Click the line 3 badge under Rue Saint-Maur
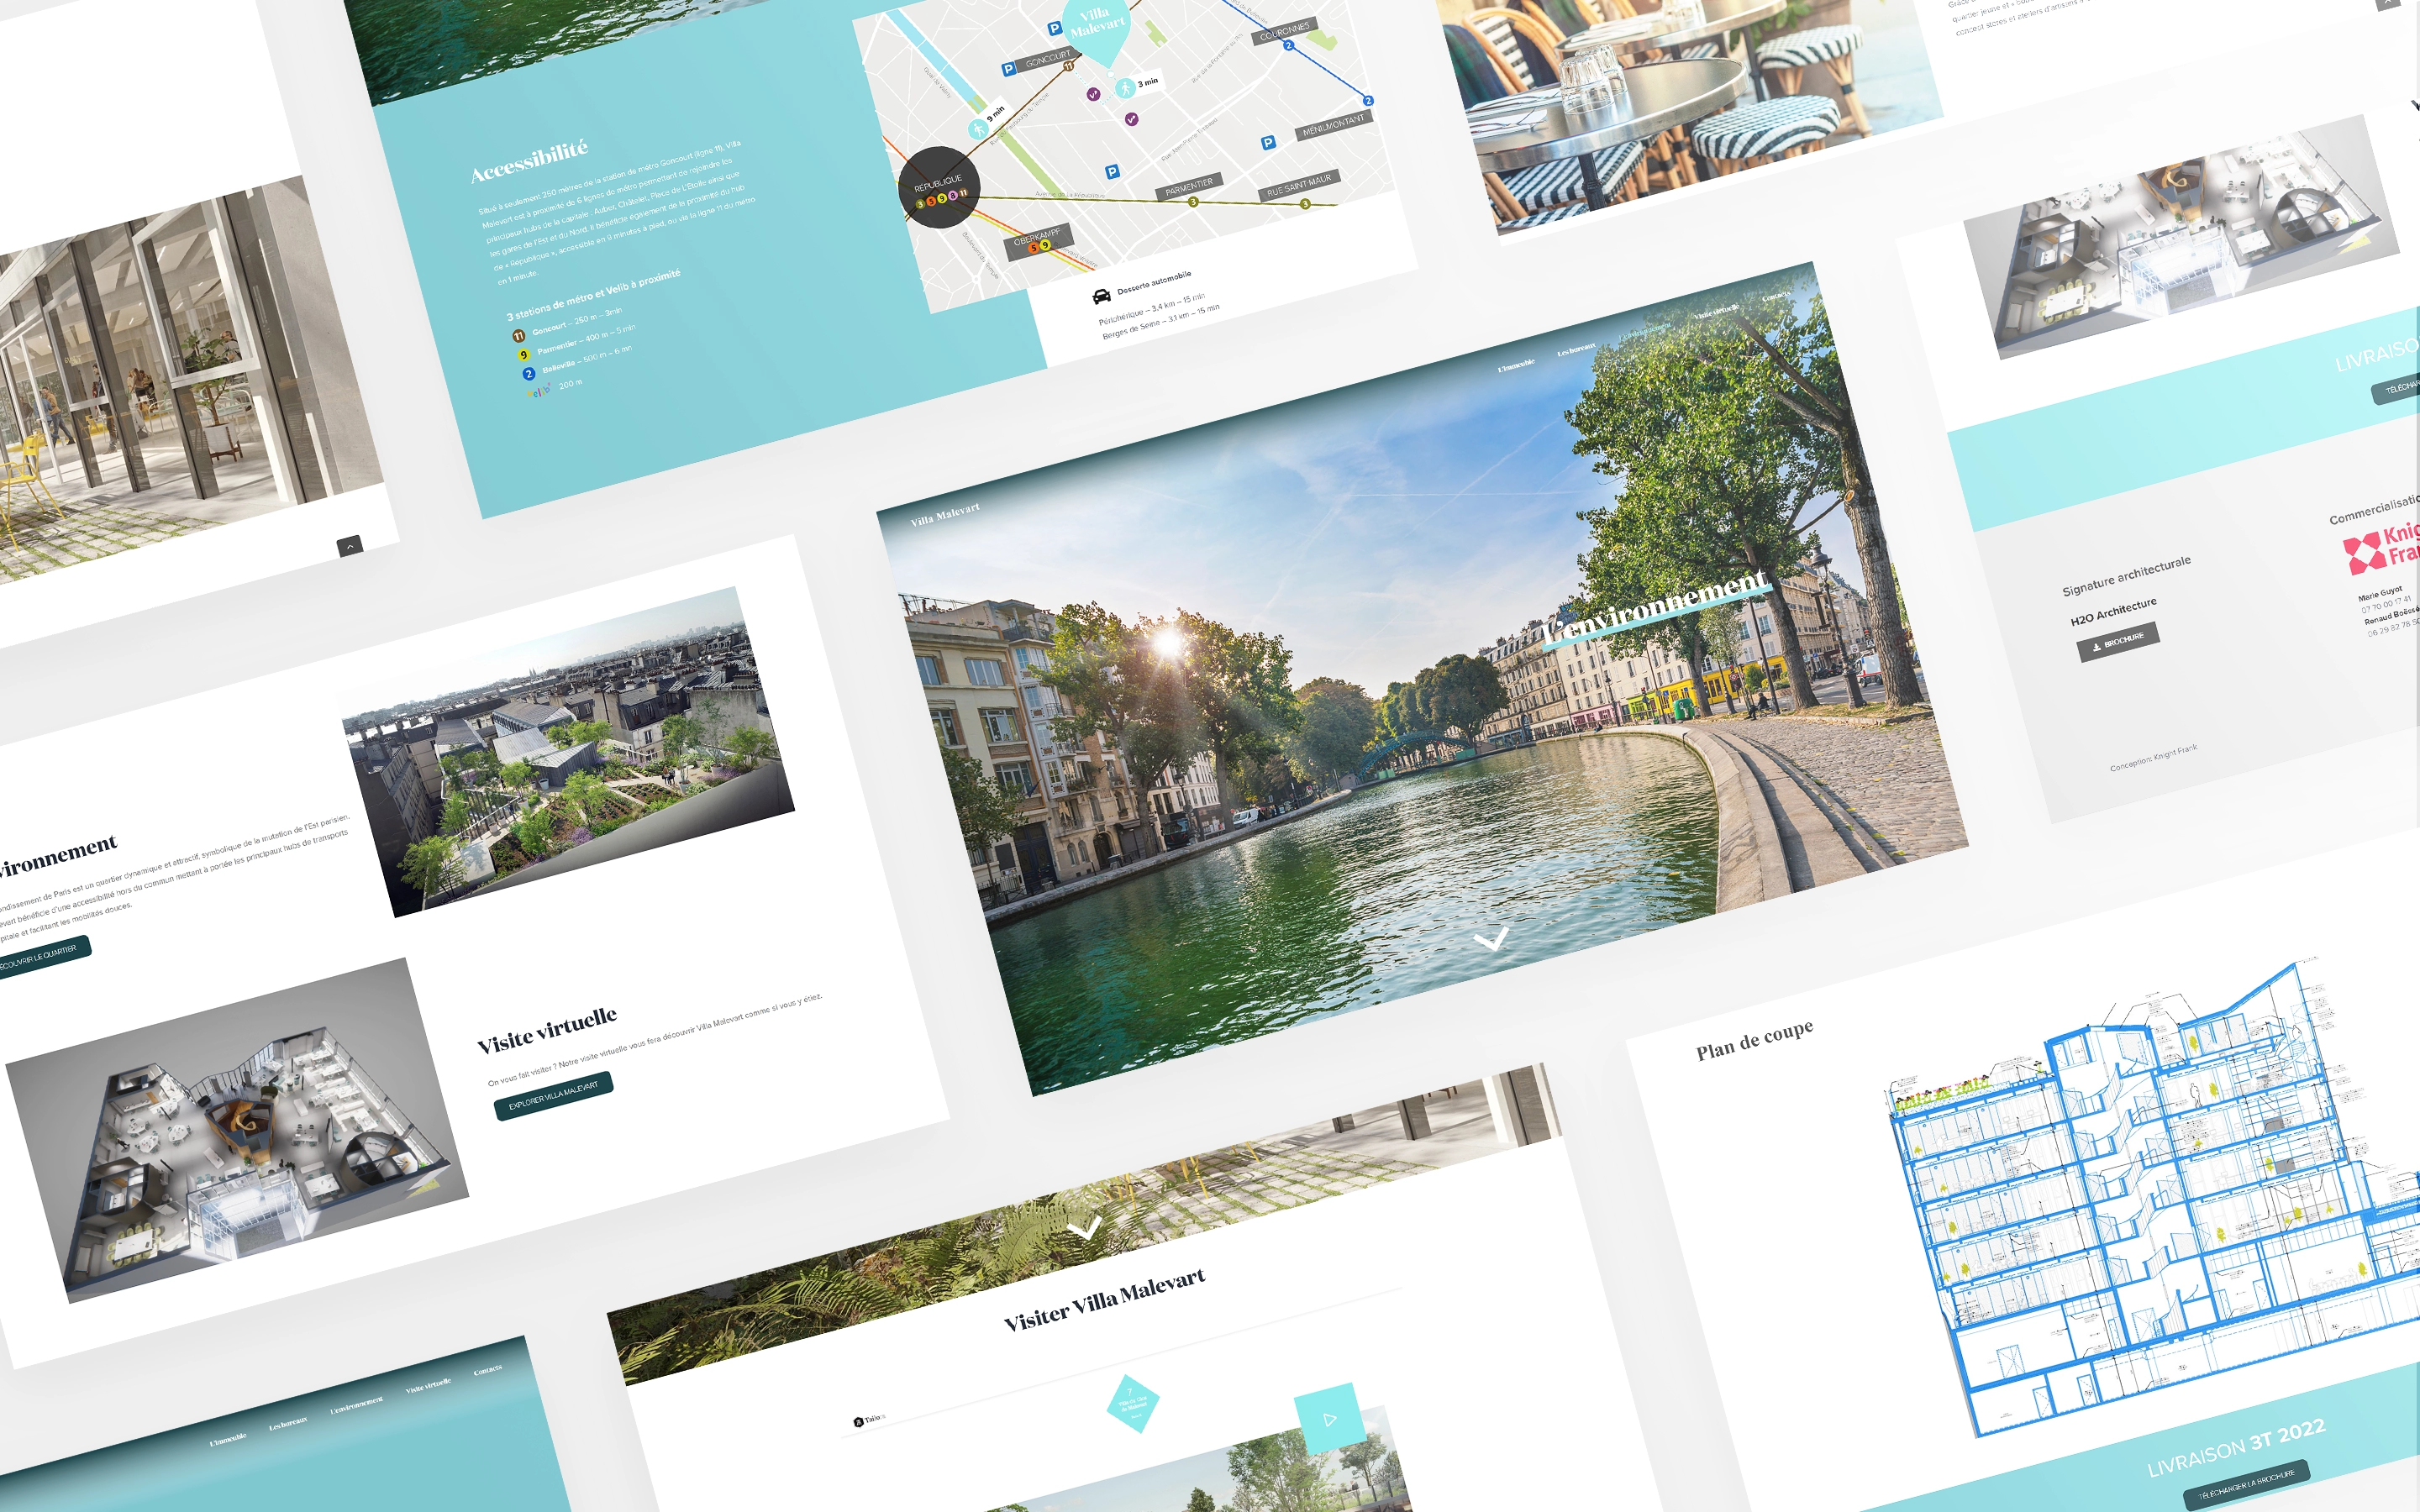 pos(1304,204)
